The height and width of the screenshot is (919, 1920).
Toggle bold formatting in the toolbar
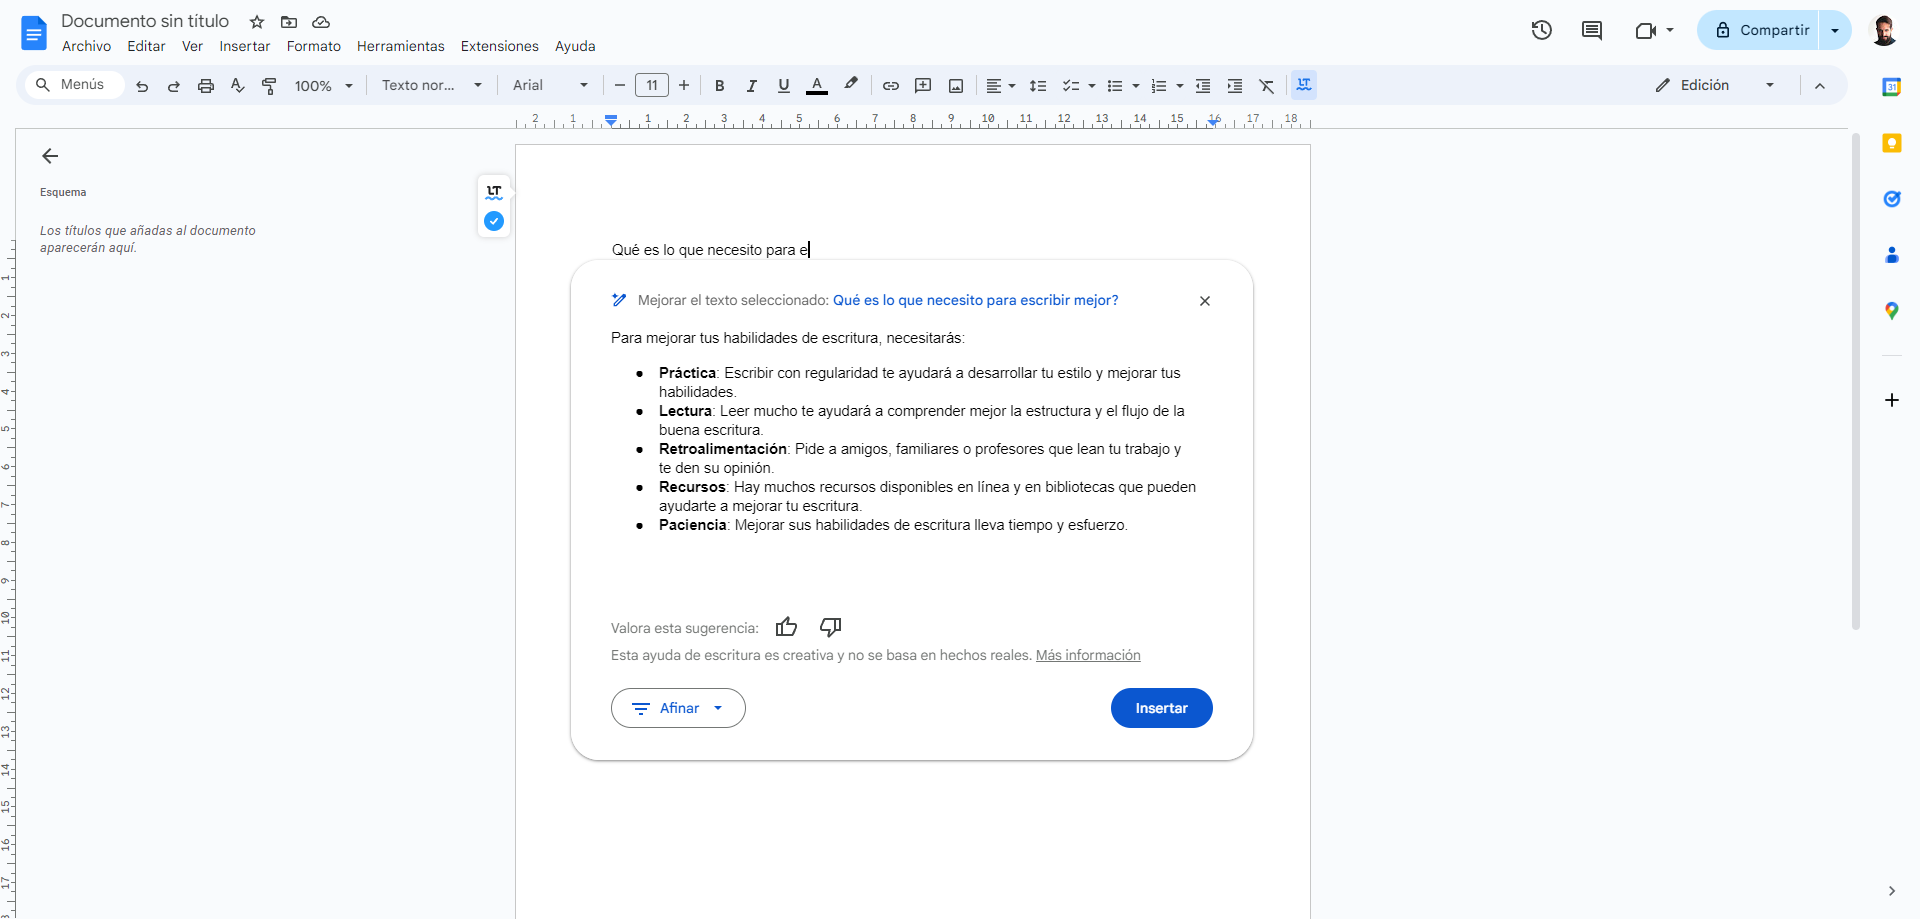(719, 86)
